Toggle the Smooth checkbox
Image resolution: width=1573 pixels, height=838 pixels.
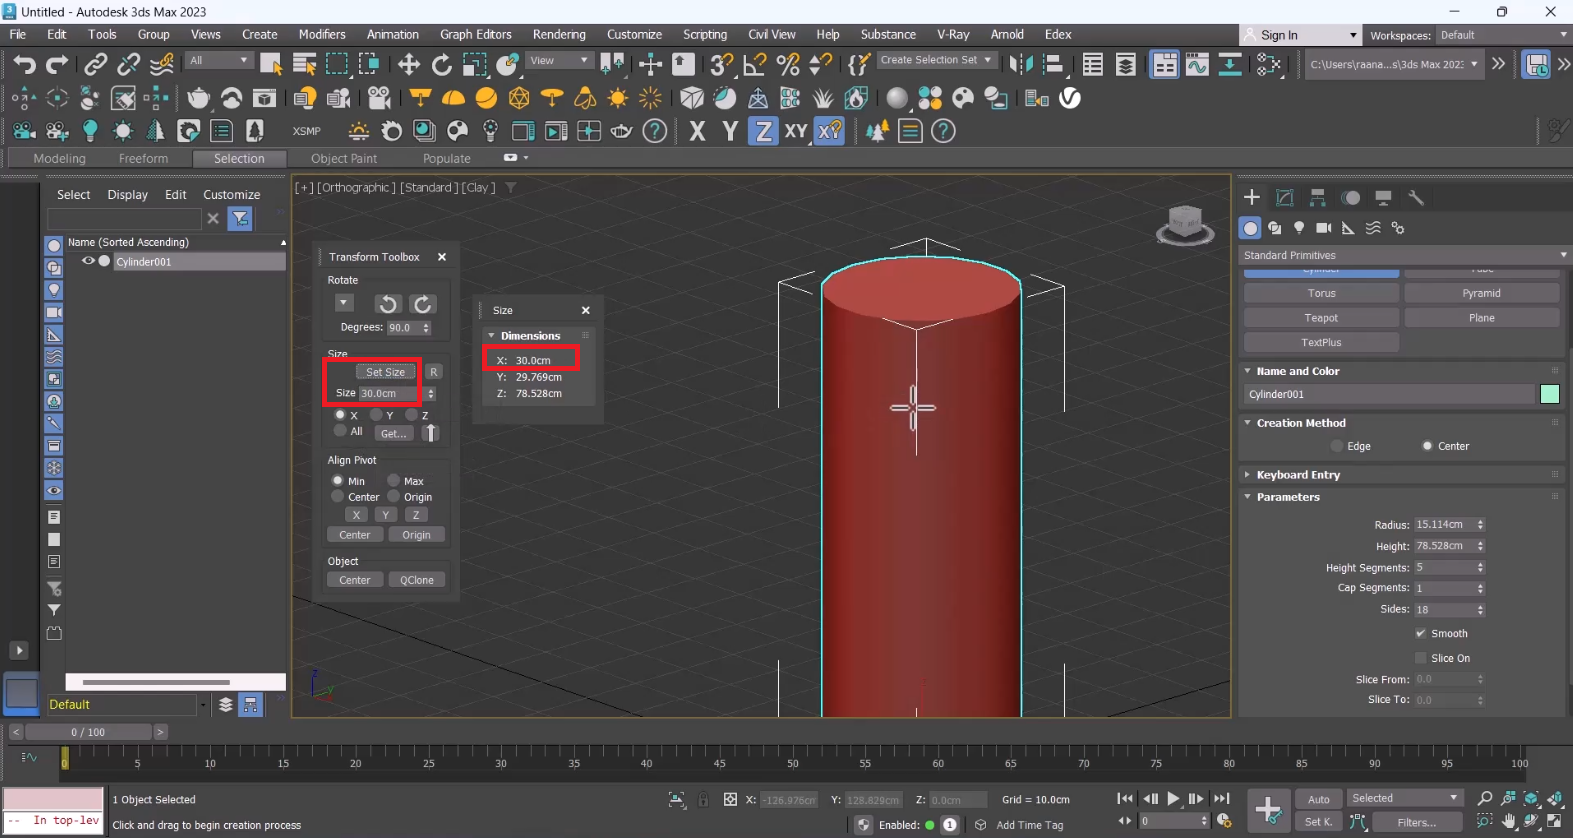pos(1420,633)
